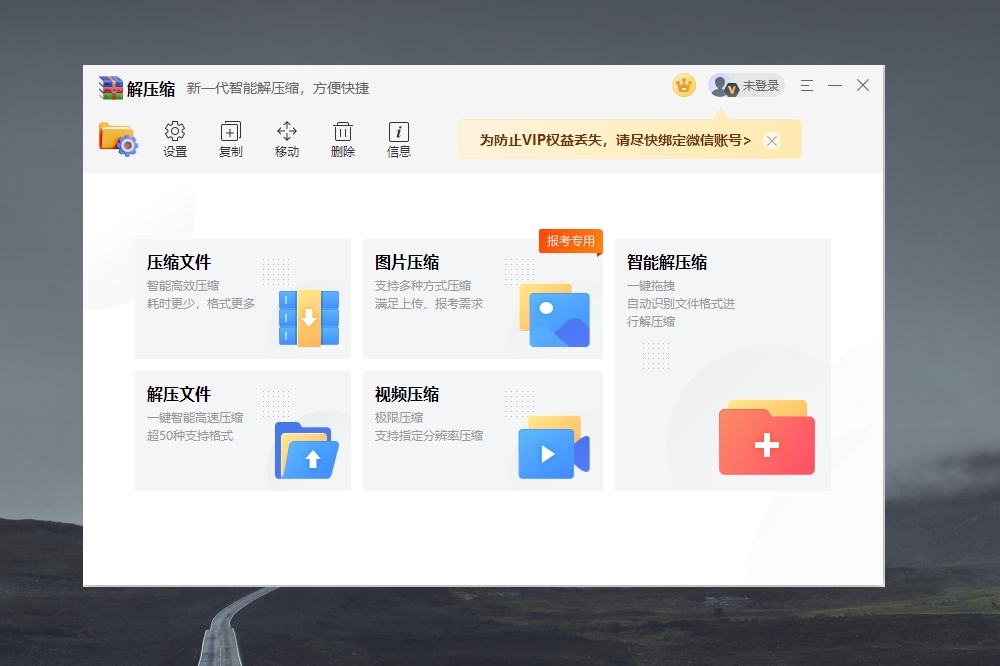The height and width of the screenshot is (666, 1000).
Task: Click the red folder plus icon
Action: coord(766,438)
